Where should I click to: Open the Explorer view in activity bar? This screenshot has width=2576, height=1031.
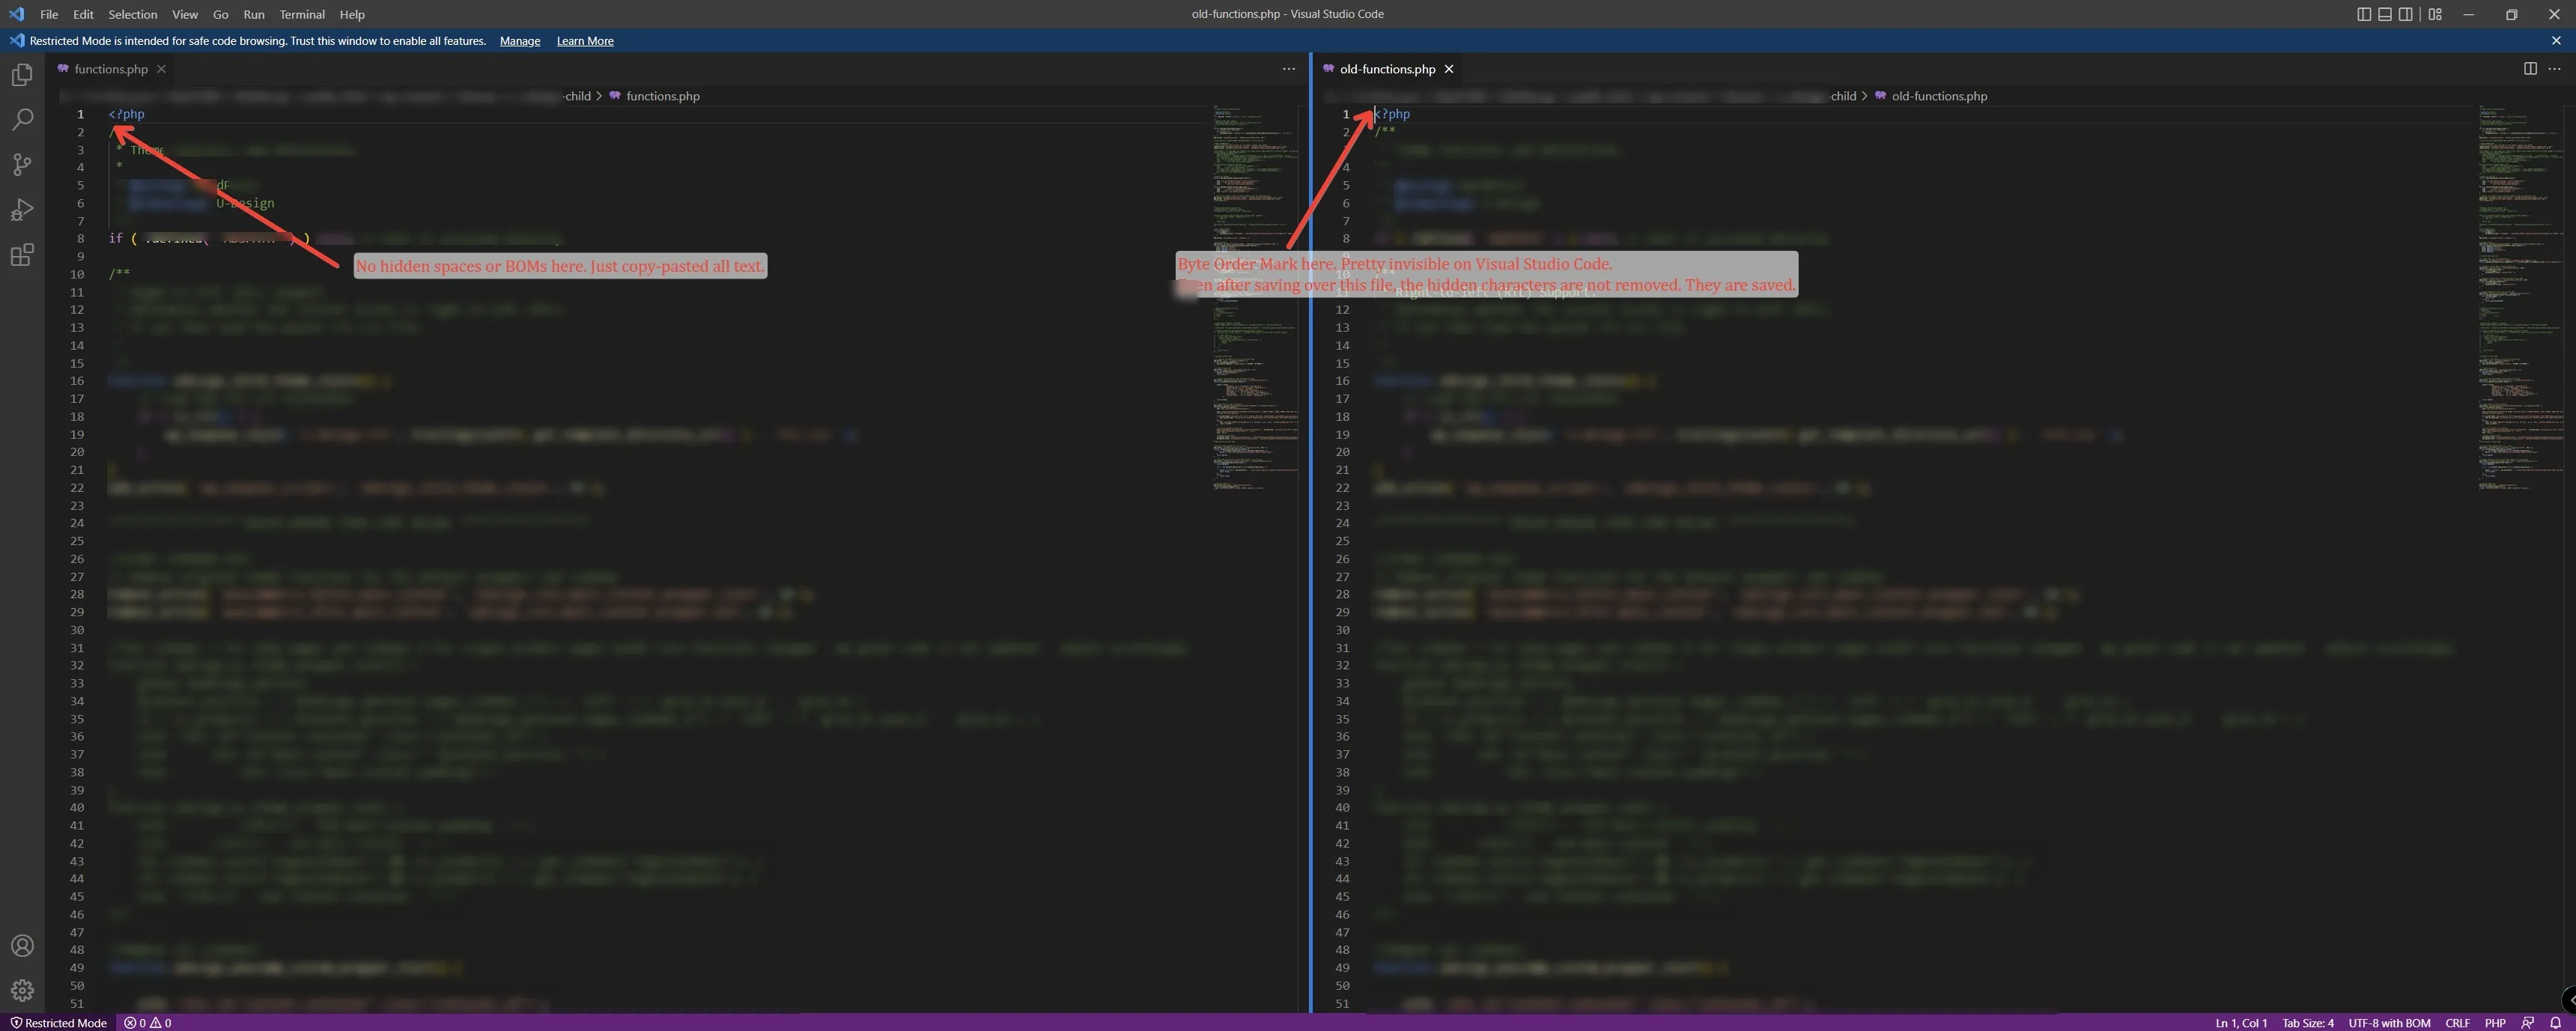tap(22, 75)
